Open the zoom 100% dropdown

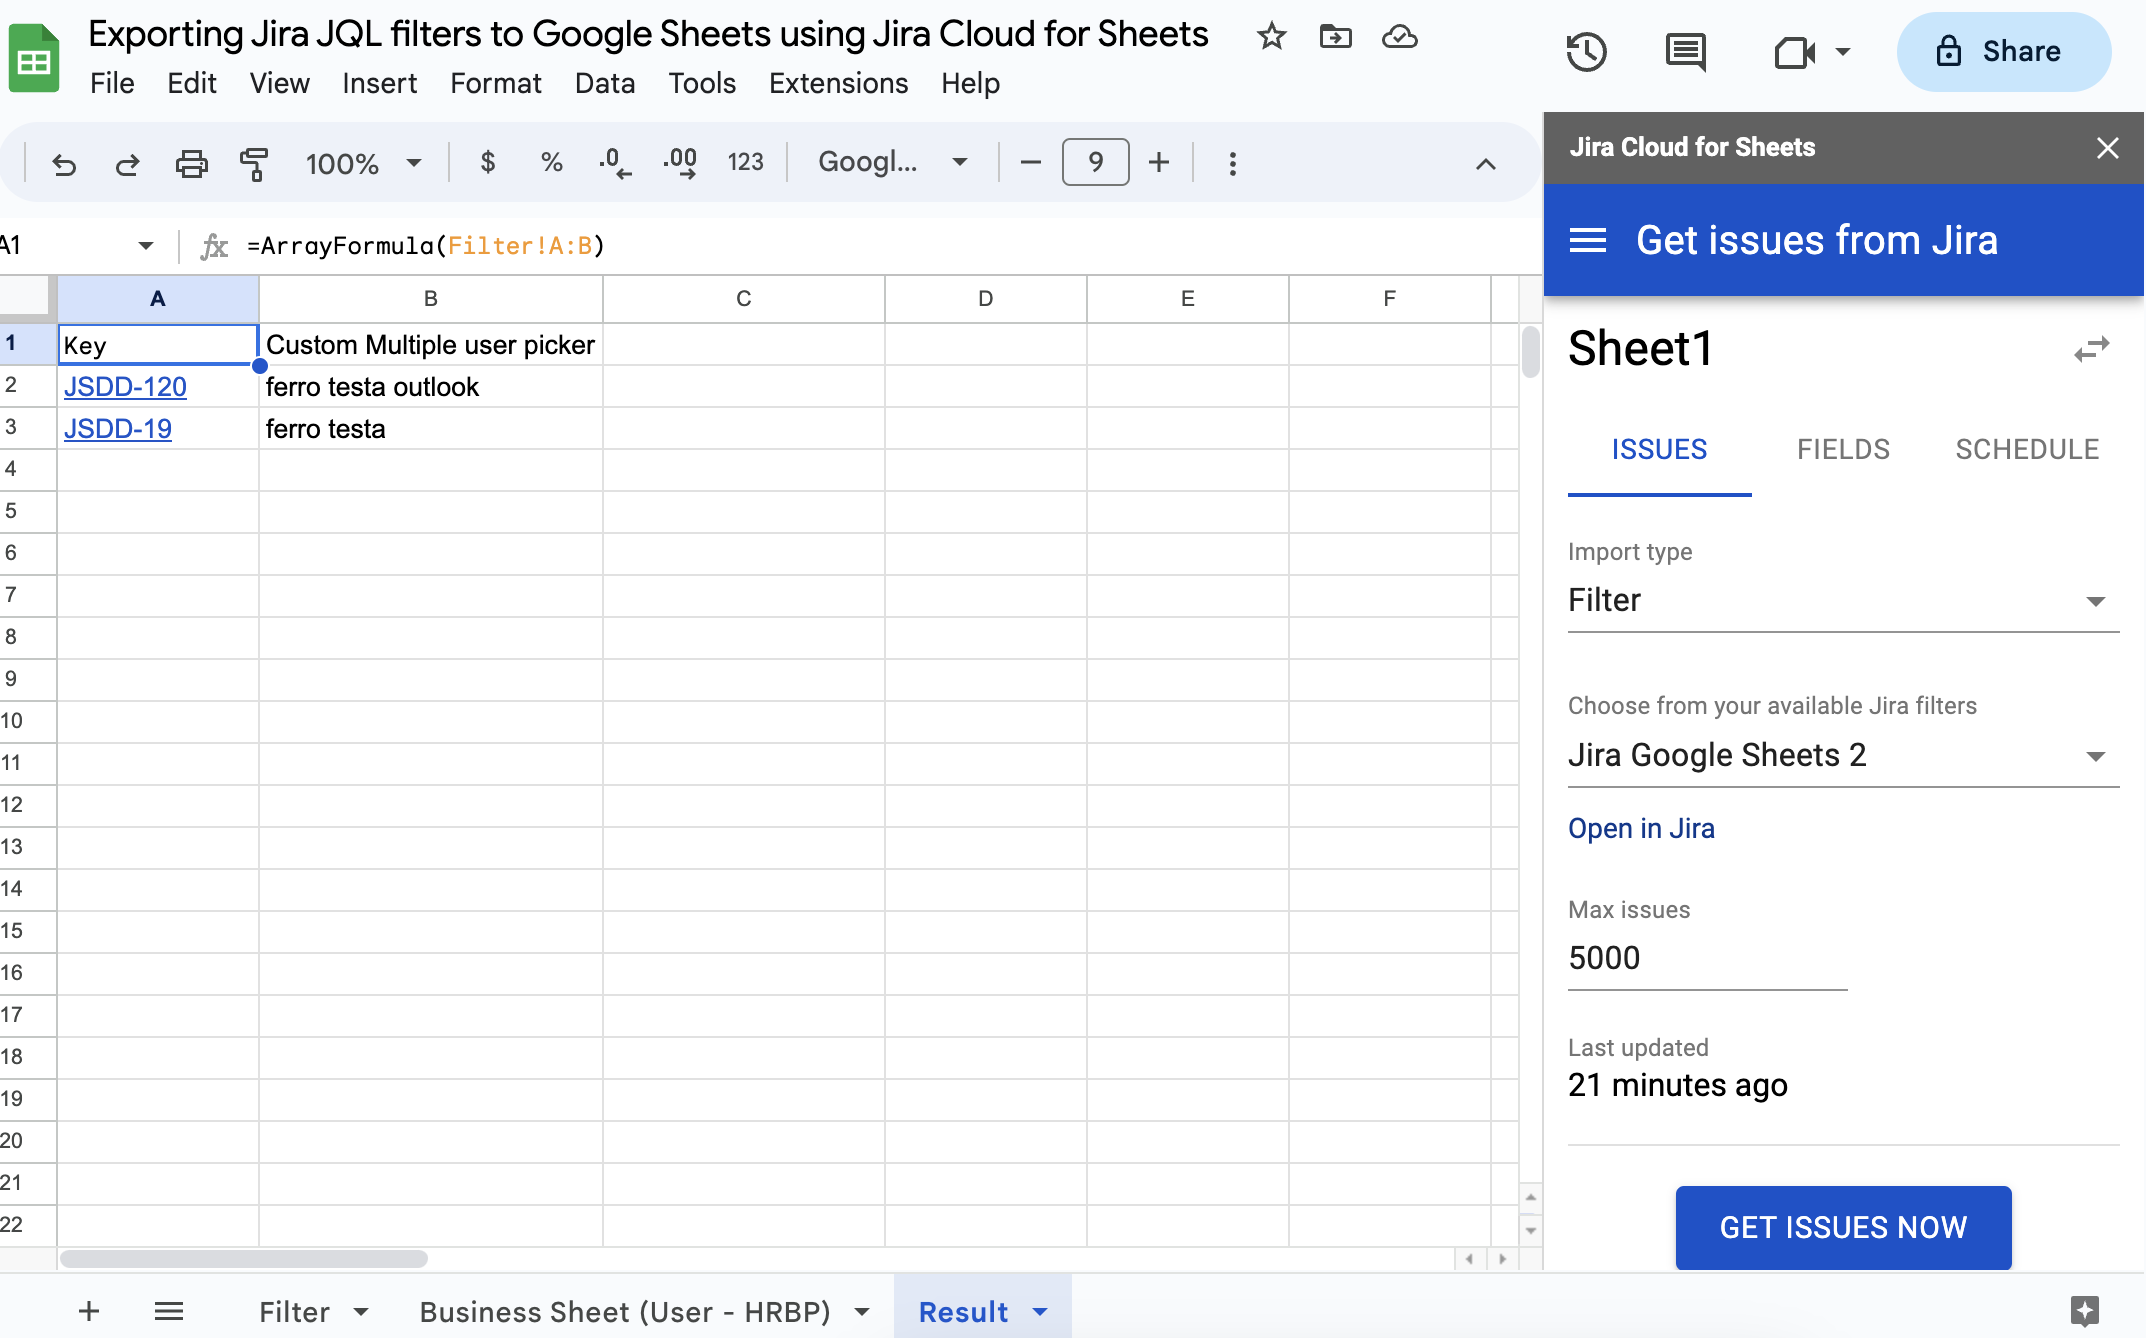364,163
